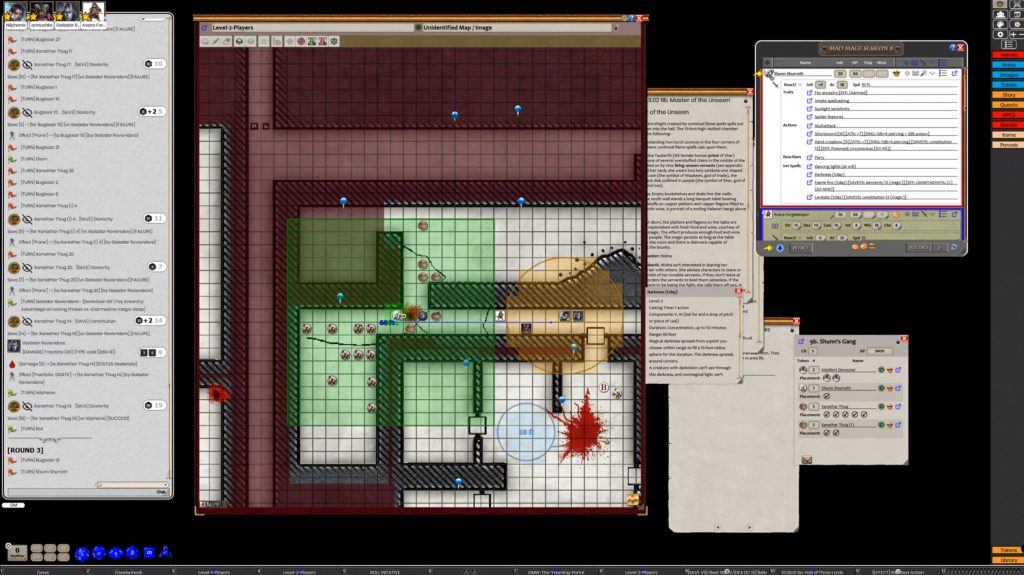
Task: Click story window next page arrow
Action: (x=749, y=527)
